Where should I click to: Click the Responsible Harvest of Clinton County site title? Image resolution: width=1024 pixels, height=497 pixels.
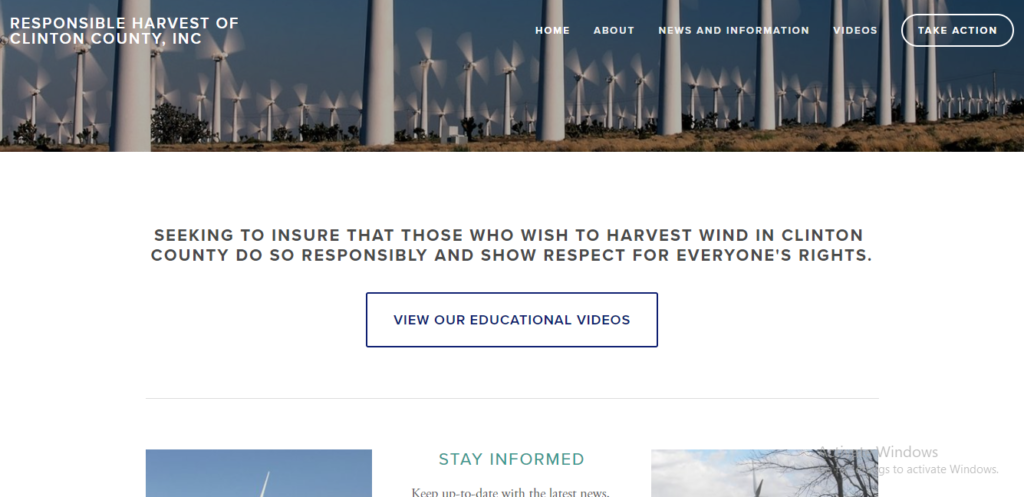pyautogui.click(x=124, y=31)
